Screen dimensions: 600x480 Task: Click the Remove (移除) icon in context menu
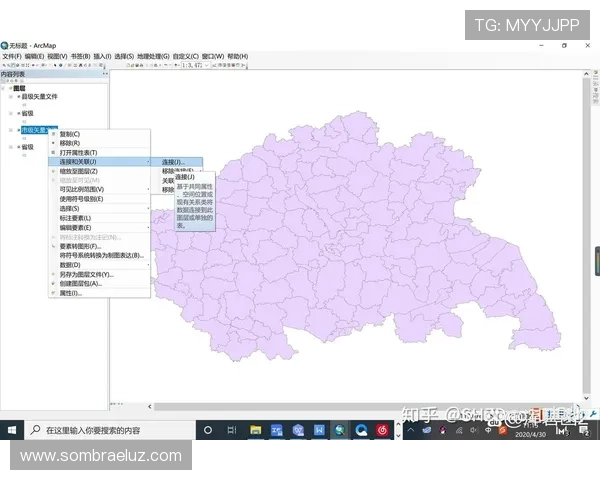54,143
